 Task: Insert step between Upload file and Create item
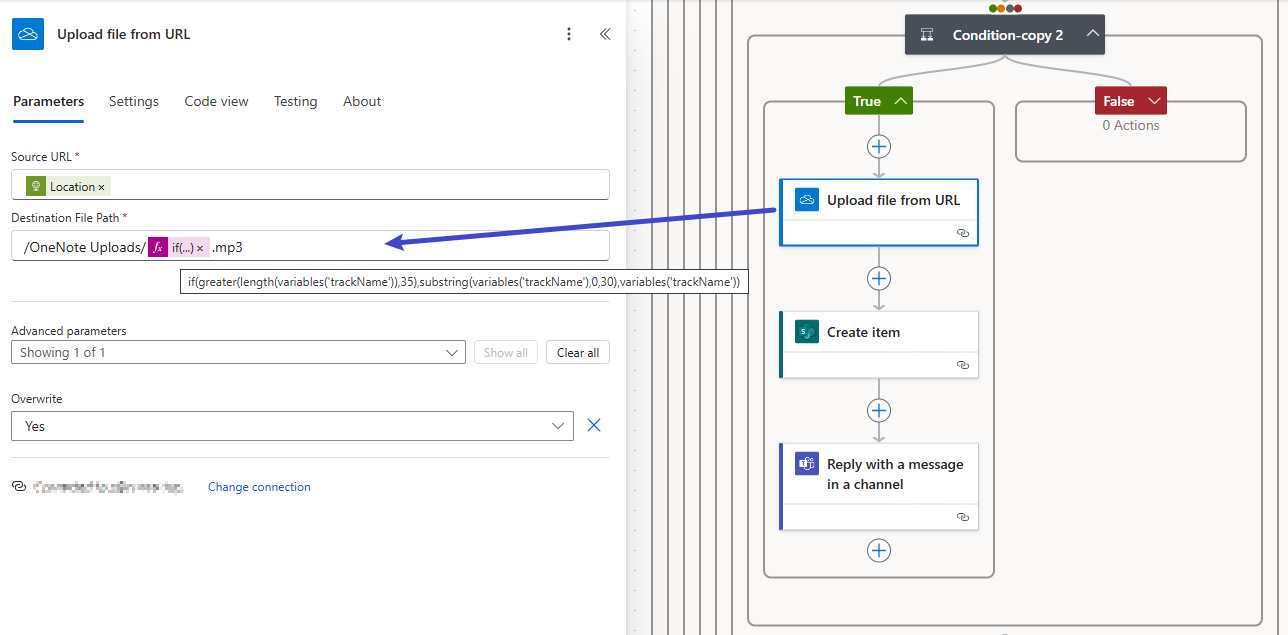point(878,279)
